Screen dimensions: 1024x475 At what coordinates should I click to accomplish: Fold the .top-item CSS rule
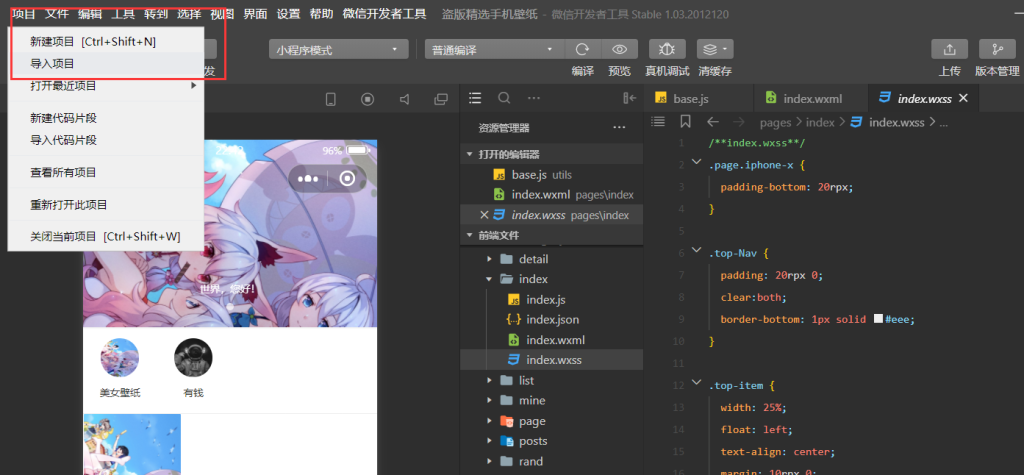click(x=696, y=383)
